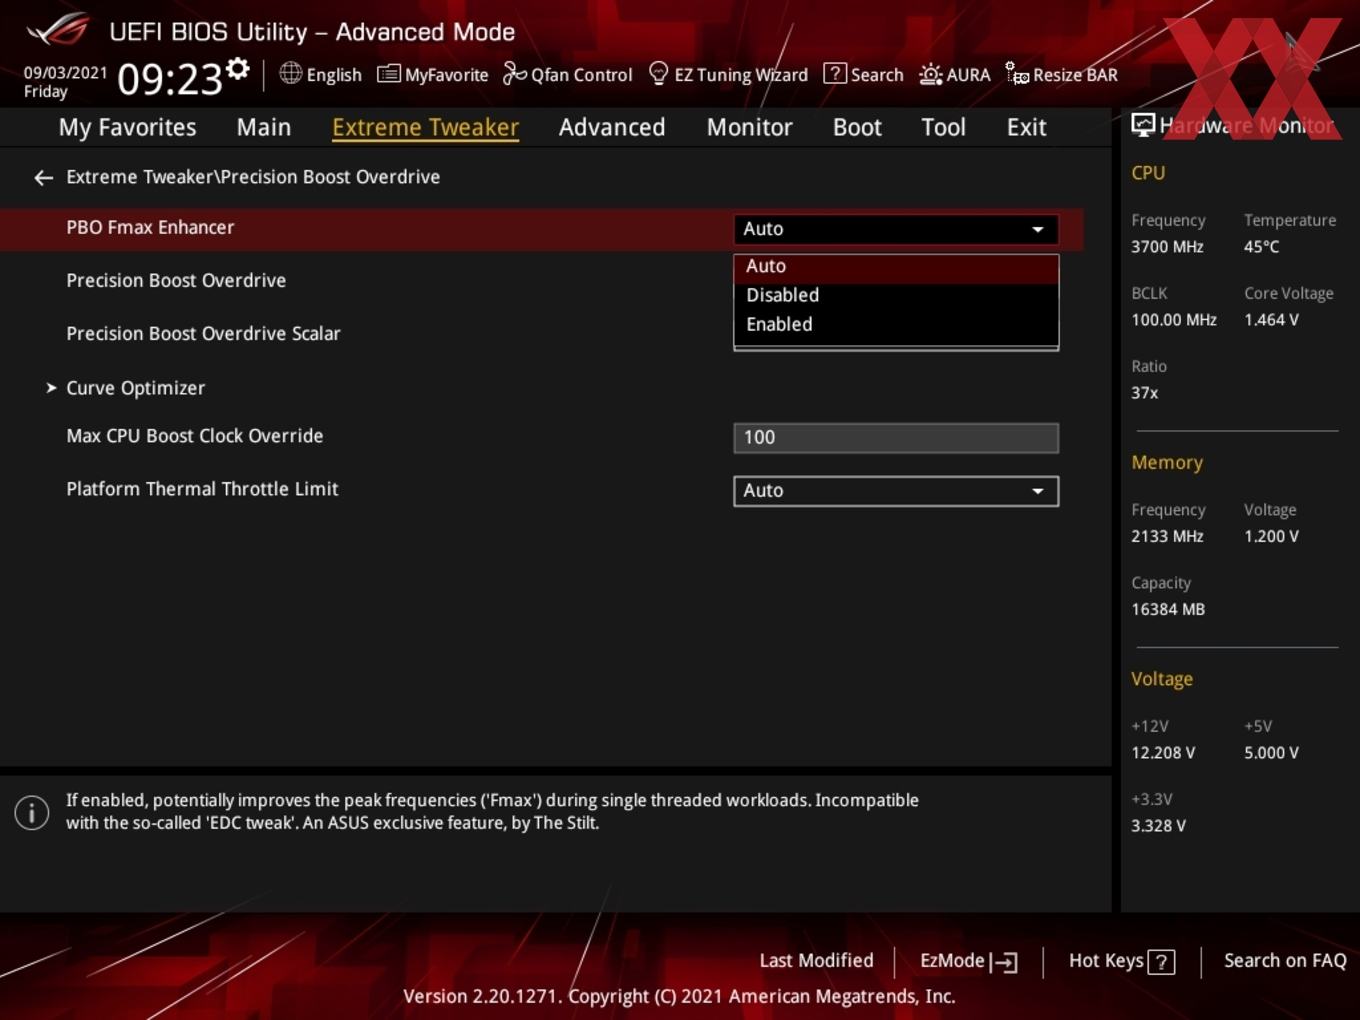Open the My Favorites tab

pyautogui.click(x=127, y=127)
